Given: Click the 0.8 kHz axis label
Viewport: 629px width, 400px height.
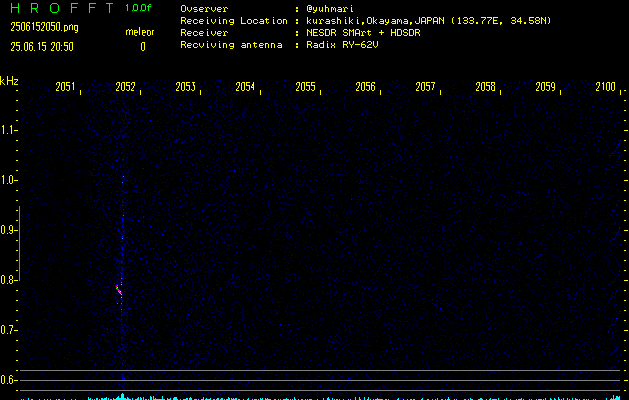Looking at the screenshot, I should click(7, 280).
